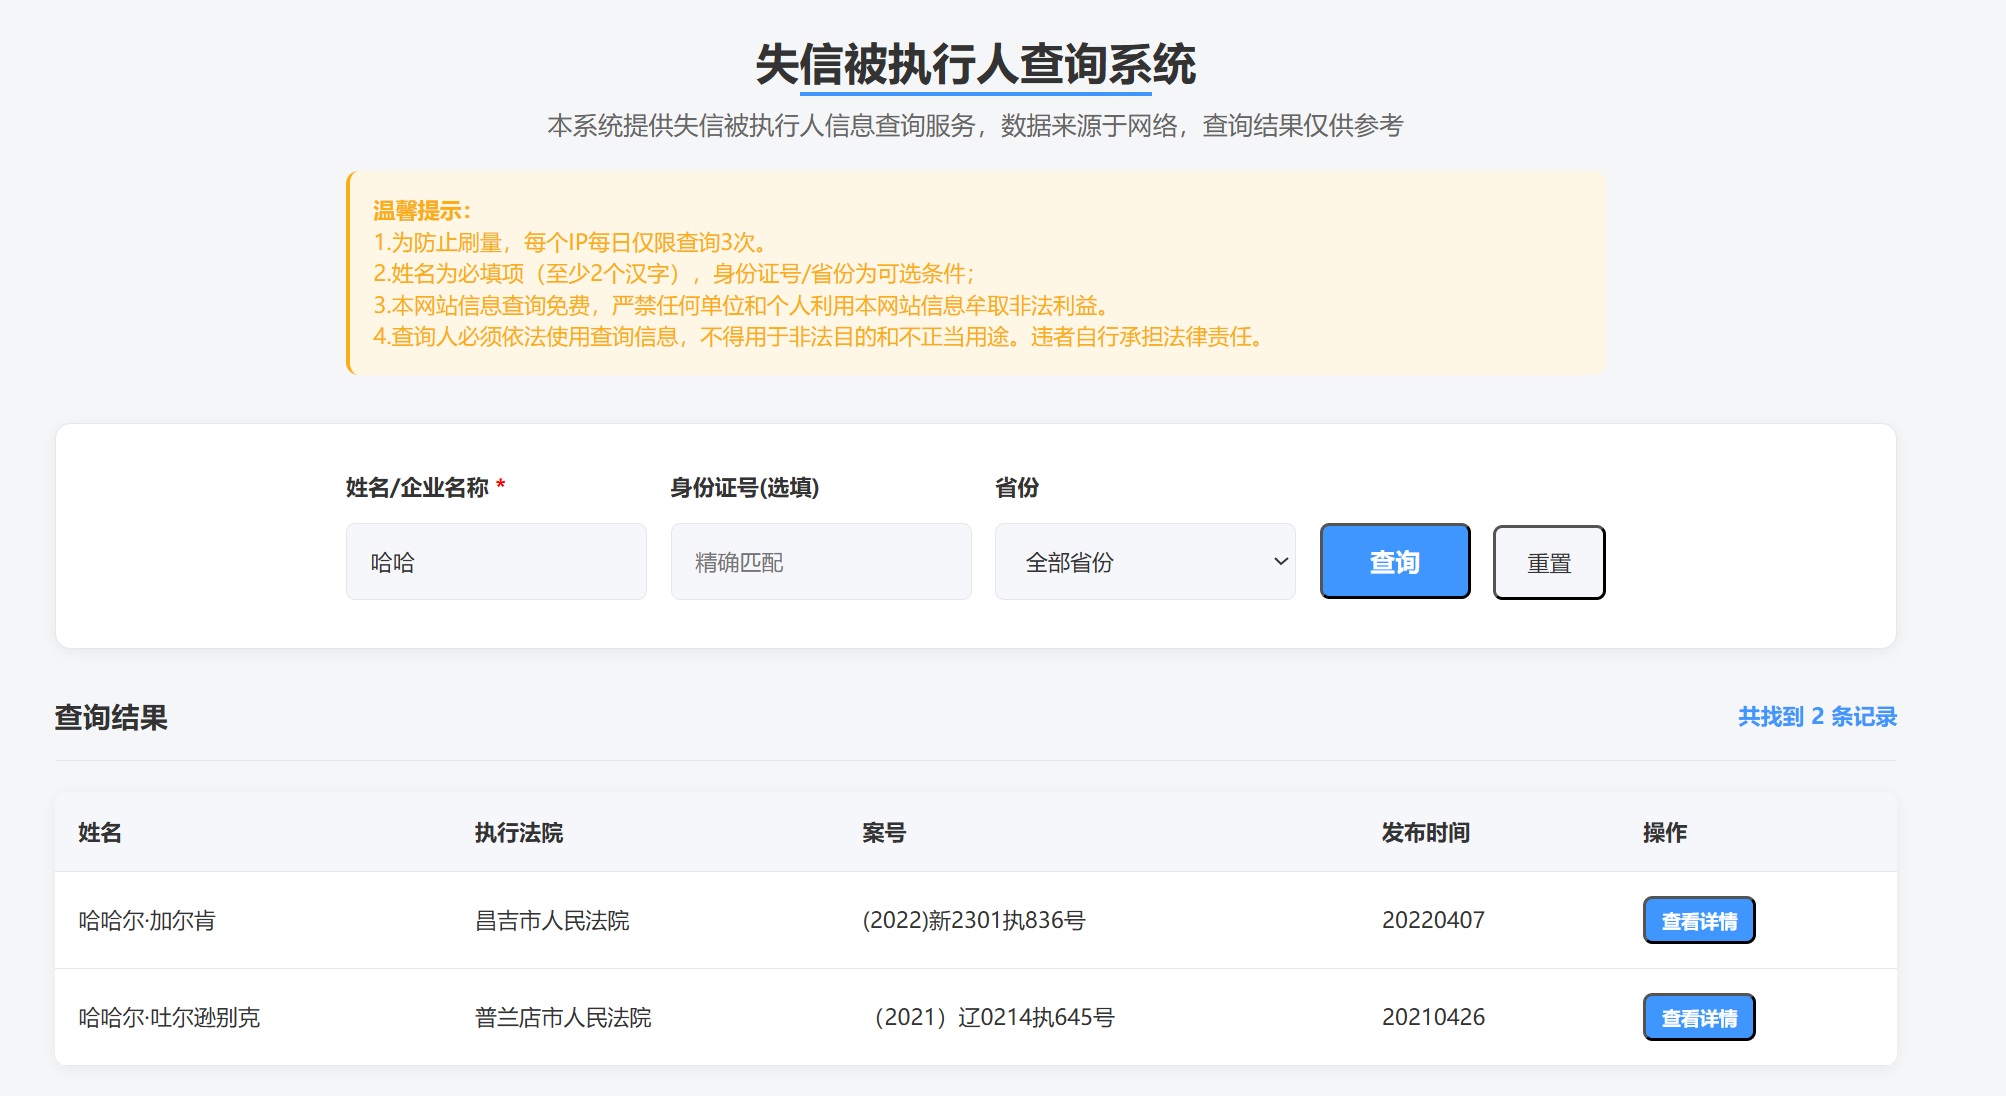Click the 查询结果 section heading

point(111,717)
